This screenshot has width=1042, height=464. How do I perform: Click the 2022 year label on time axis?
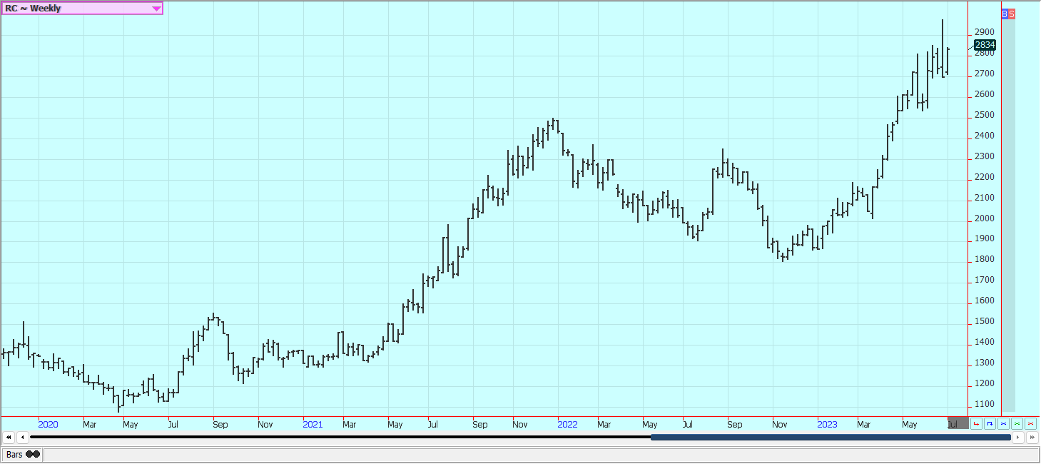click(x=568, y=423)
